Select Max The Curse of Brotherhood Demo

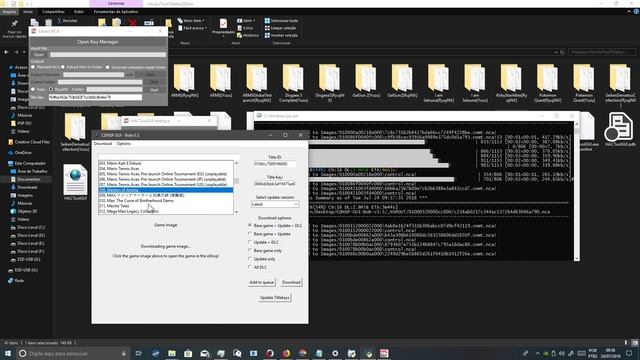(166, 201)
